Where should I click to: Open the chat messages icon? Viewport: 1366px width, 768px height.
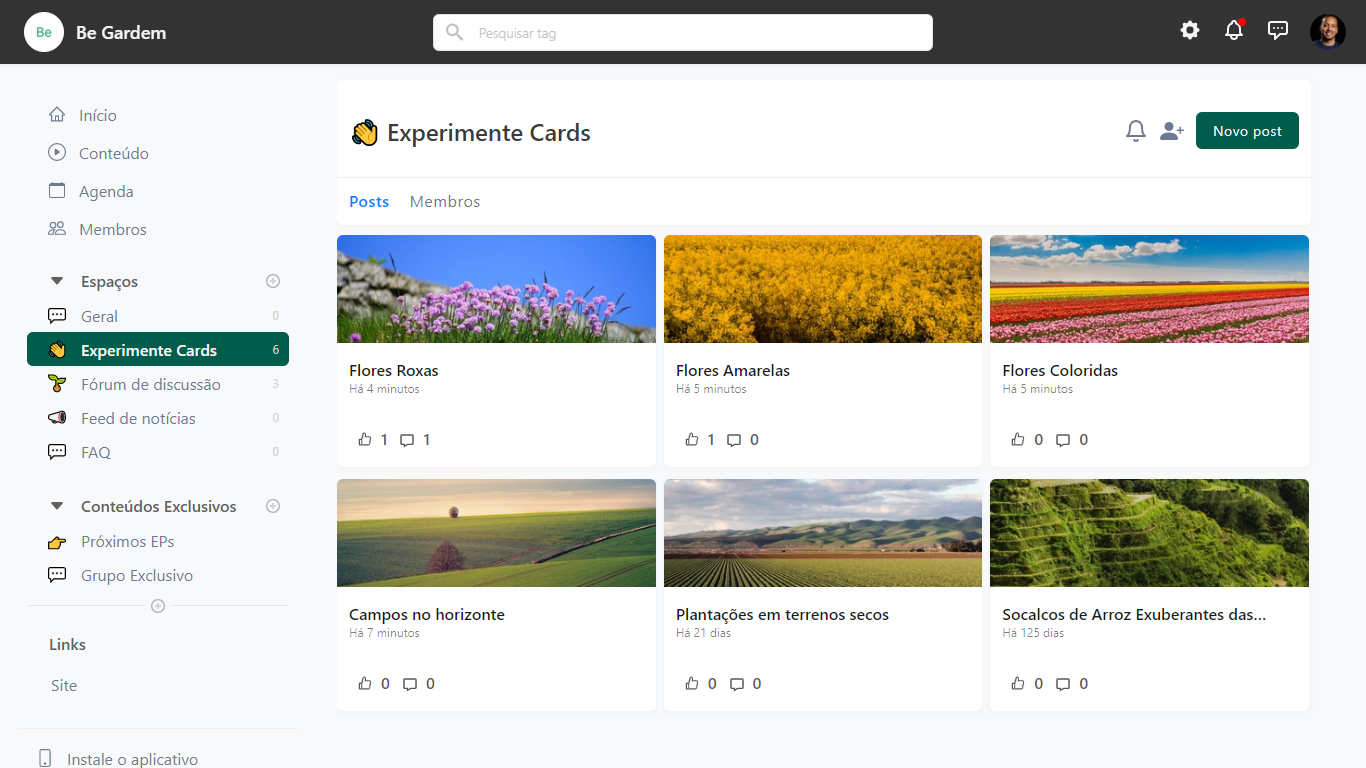pos(1278,30)
